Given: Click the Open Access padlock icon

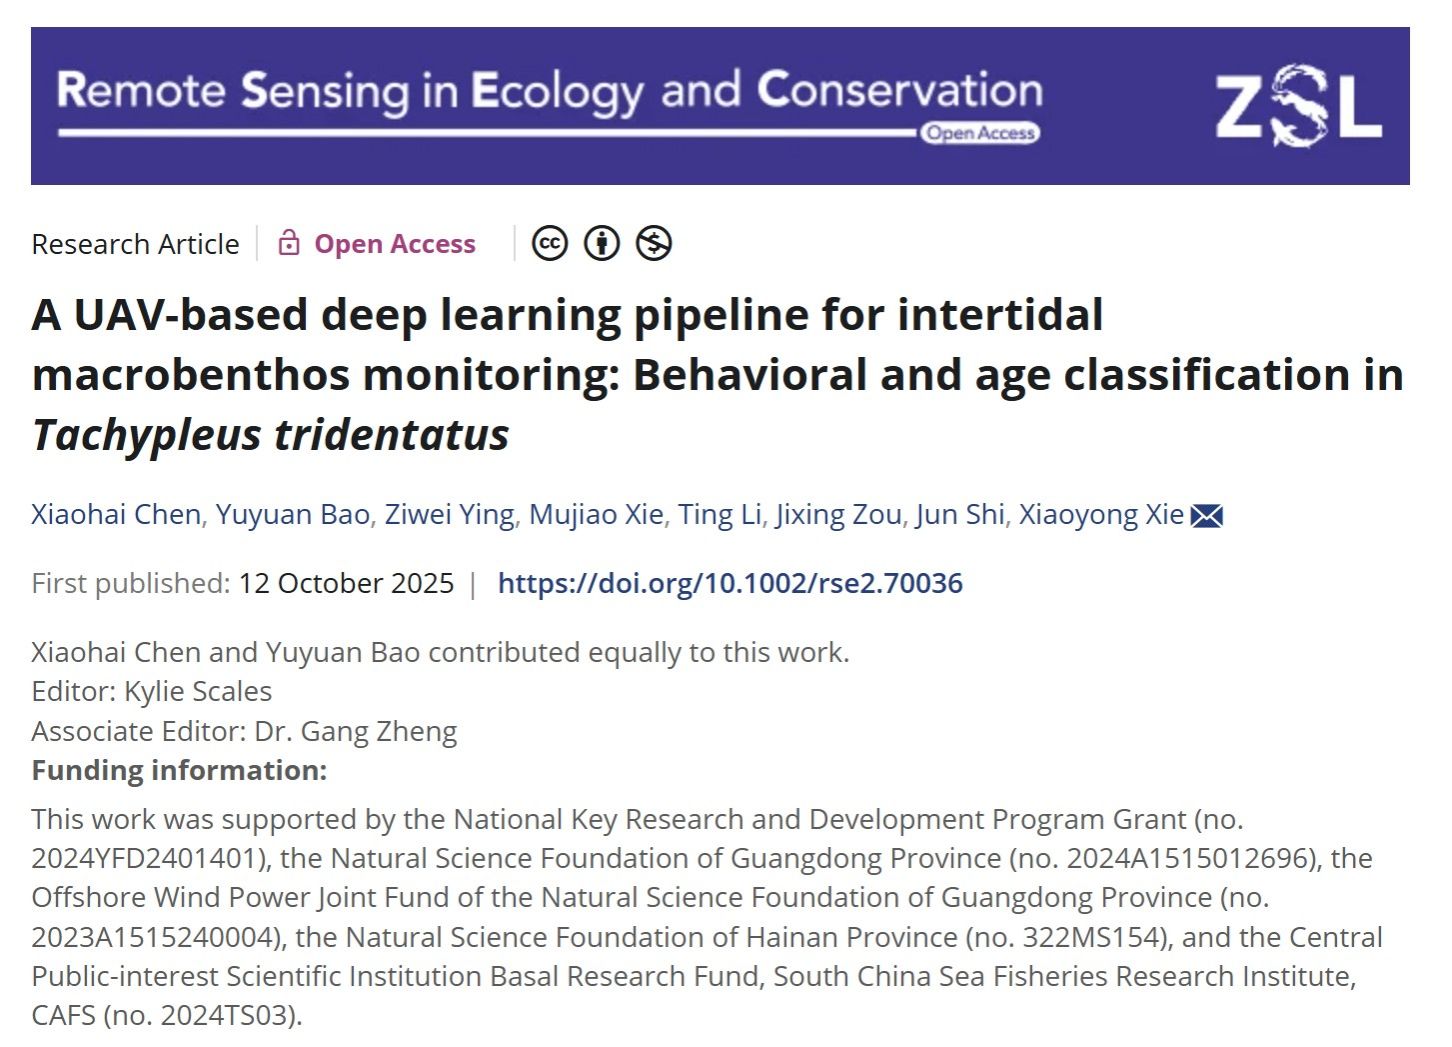Looking at the screenshot, I should click(289, 243).
